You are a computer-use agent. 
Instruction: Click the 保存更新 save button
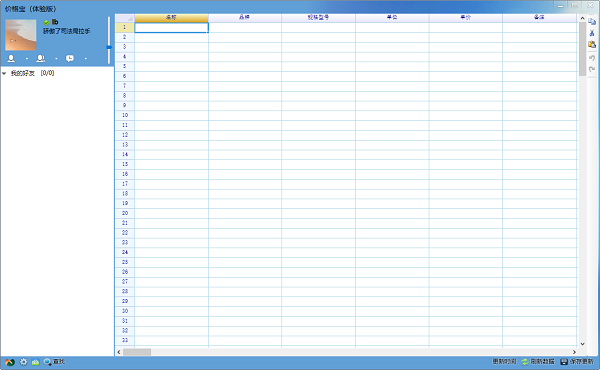[x=577, y=362]
